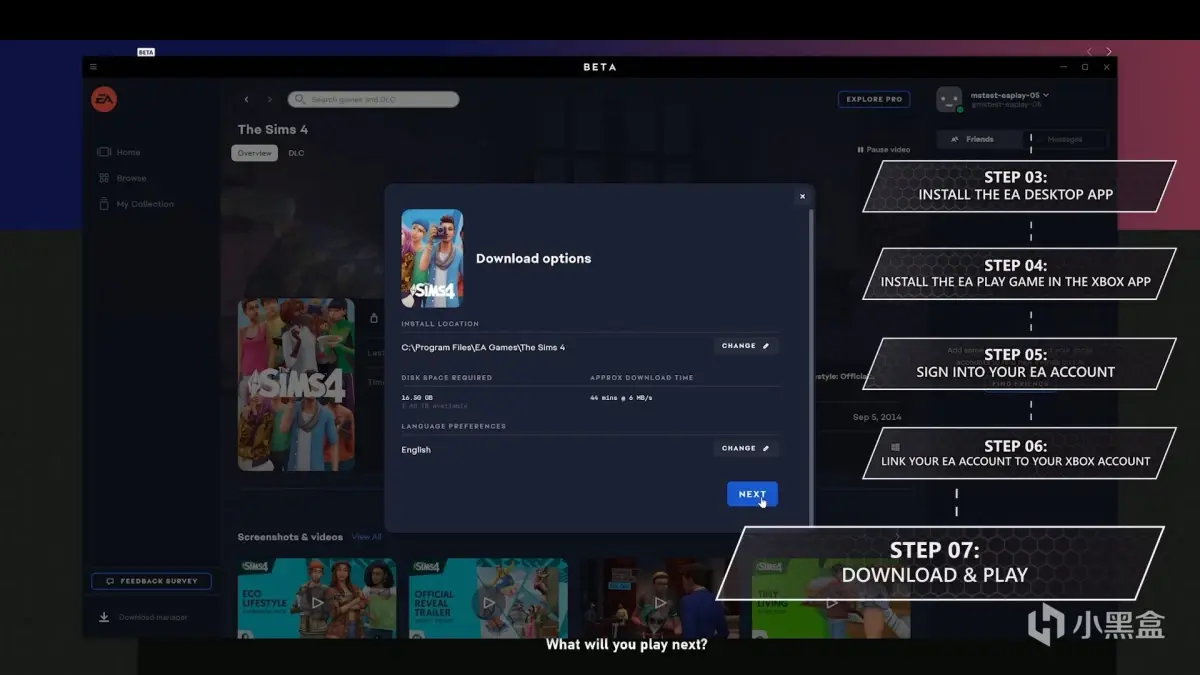Select the Overview tab
The image size is (1200, 675).
[x=254, y=153]
